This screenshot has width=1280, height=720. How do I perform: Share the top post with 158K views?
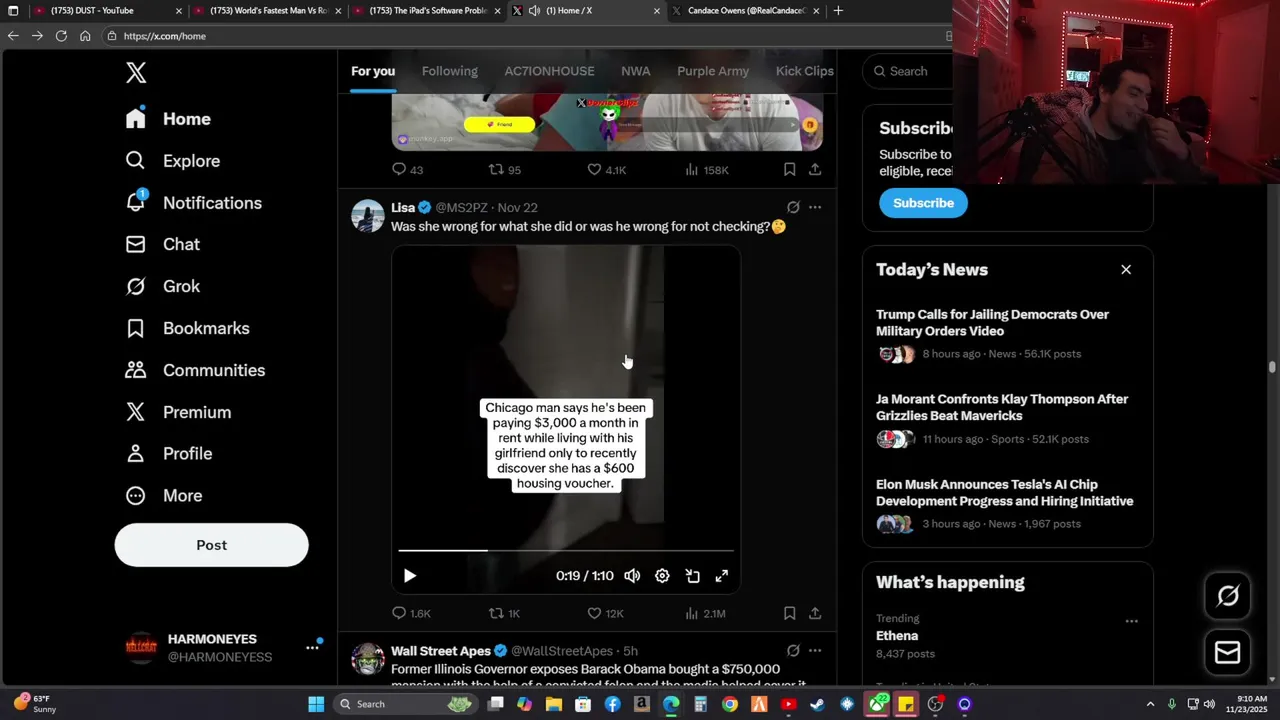pyautogui.click(x=815, y=170)
